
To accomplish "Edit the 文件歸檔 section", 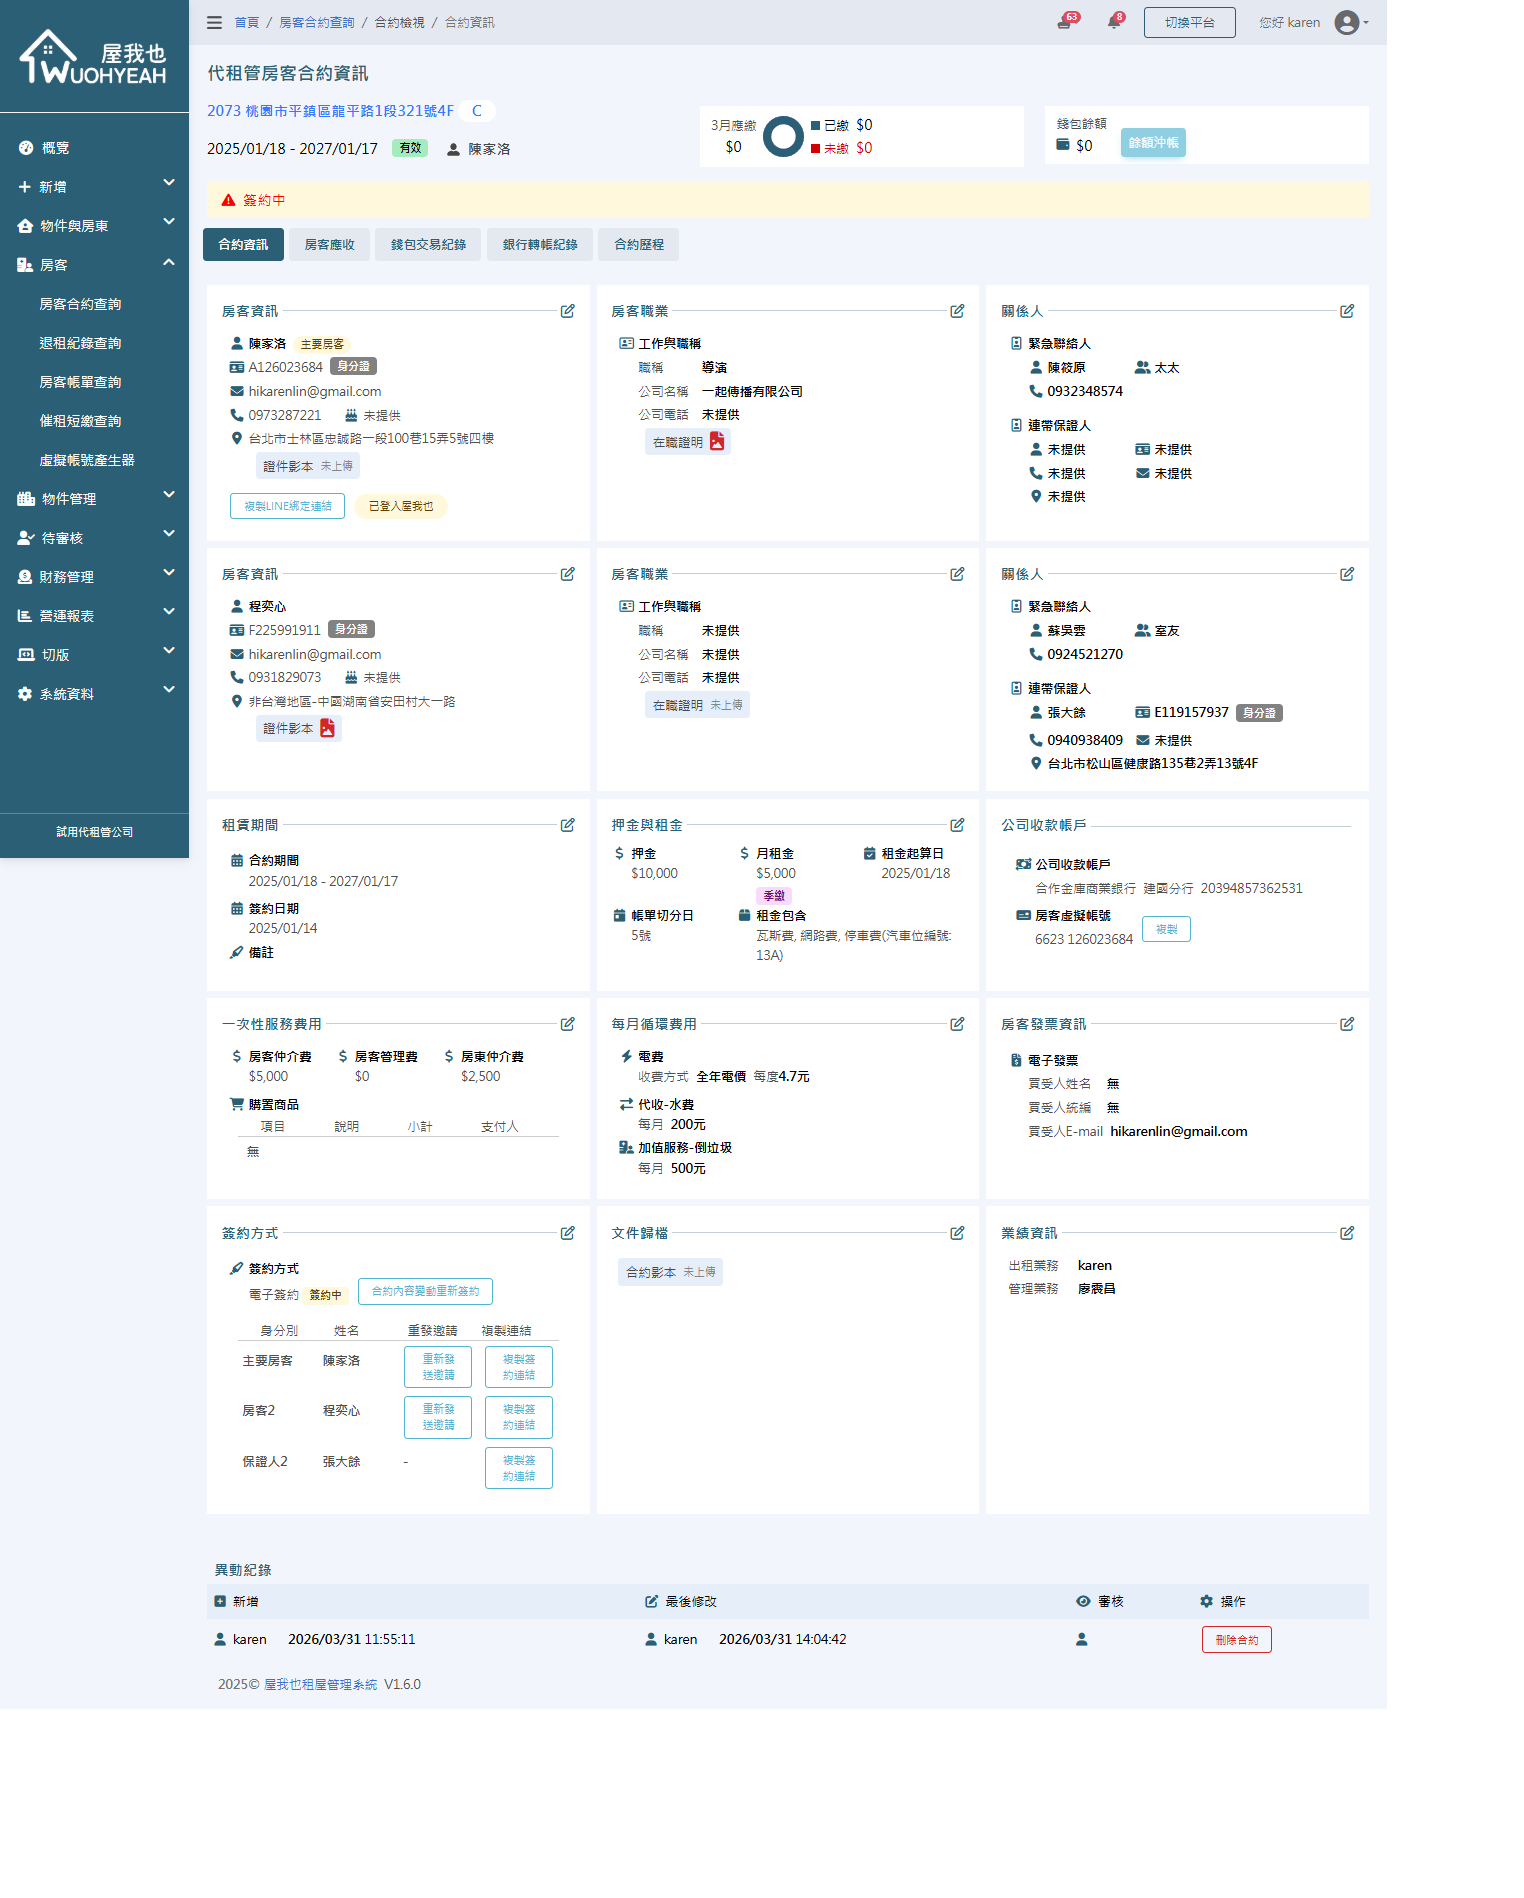I will tap(957, 1233).
